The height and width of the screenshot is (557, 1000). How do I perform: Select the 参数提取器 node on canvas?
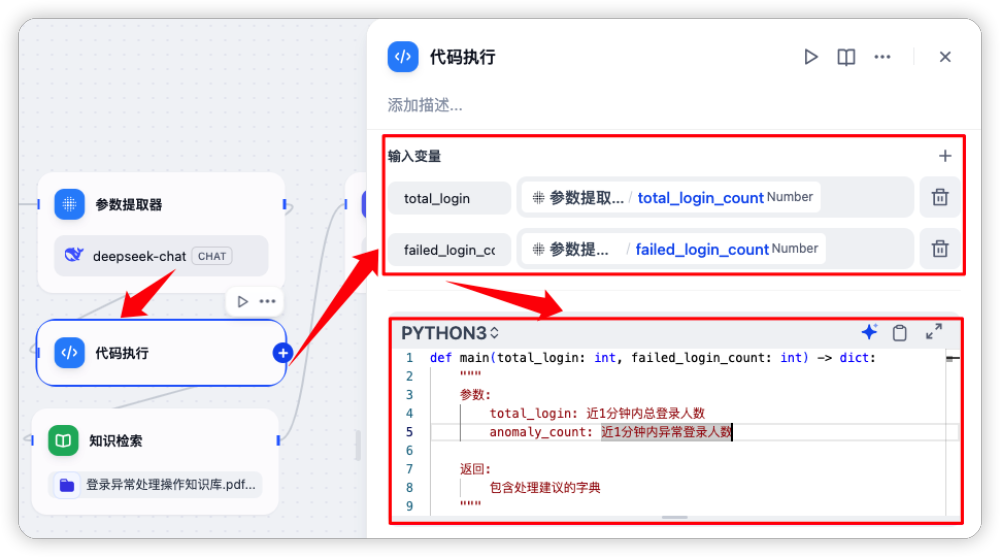(x=161, y=232)
